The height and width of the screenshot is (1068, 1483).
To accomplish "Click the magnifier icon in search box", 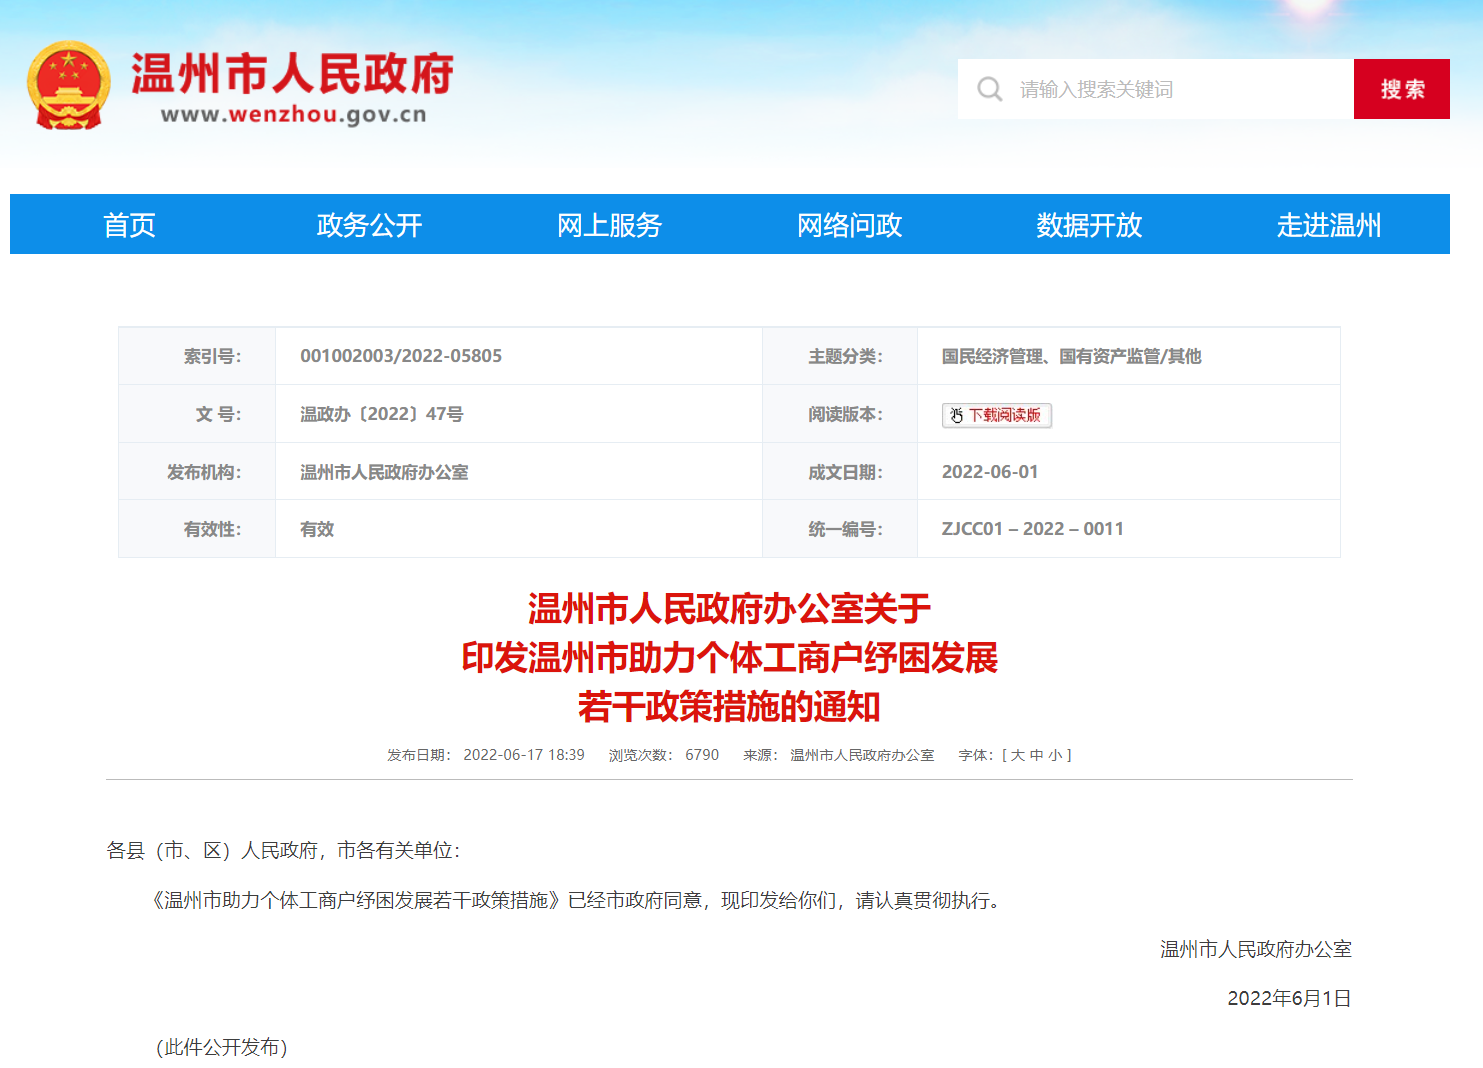I will (989, 89).
